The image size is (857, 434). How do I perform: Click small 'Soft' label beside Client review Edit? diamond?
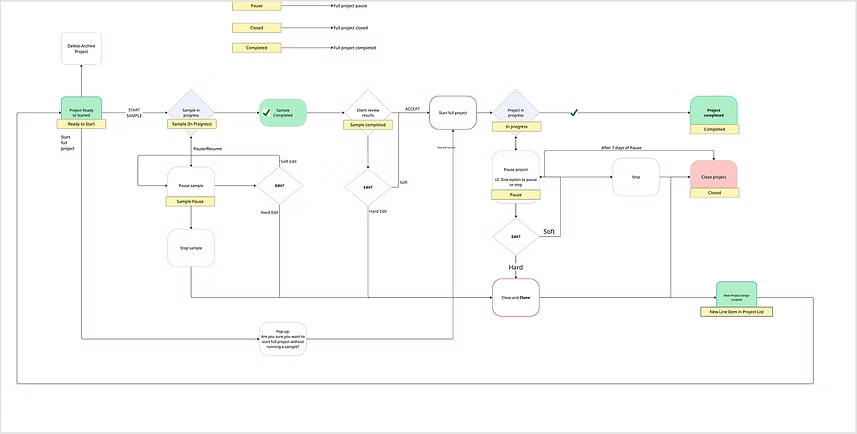tap(403, 182)
